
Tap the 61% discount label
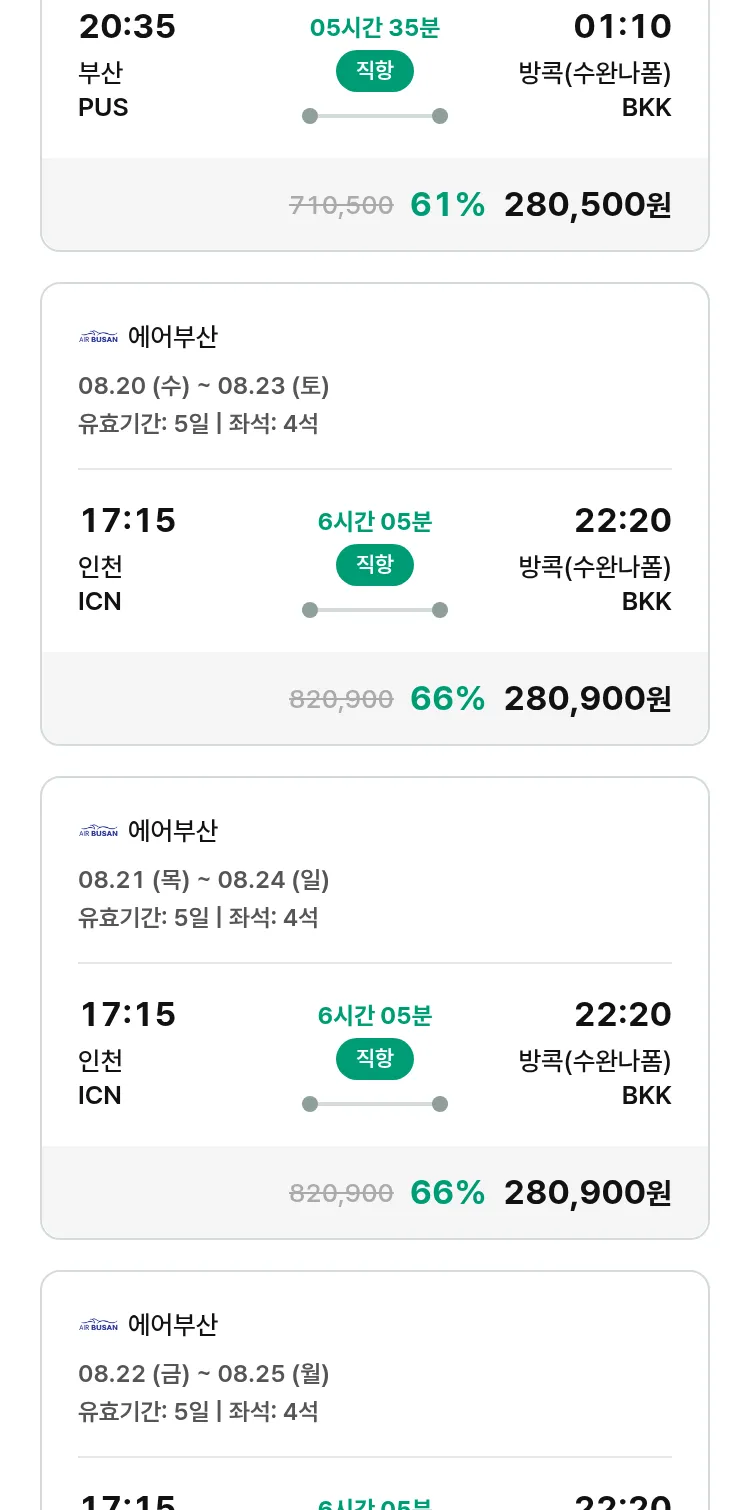(447, 205)
